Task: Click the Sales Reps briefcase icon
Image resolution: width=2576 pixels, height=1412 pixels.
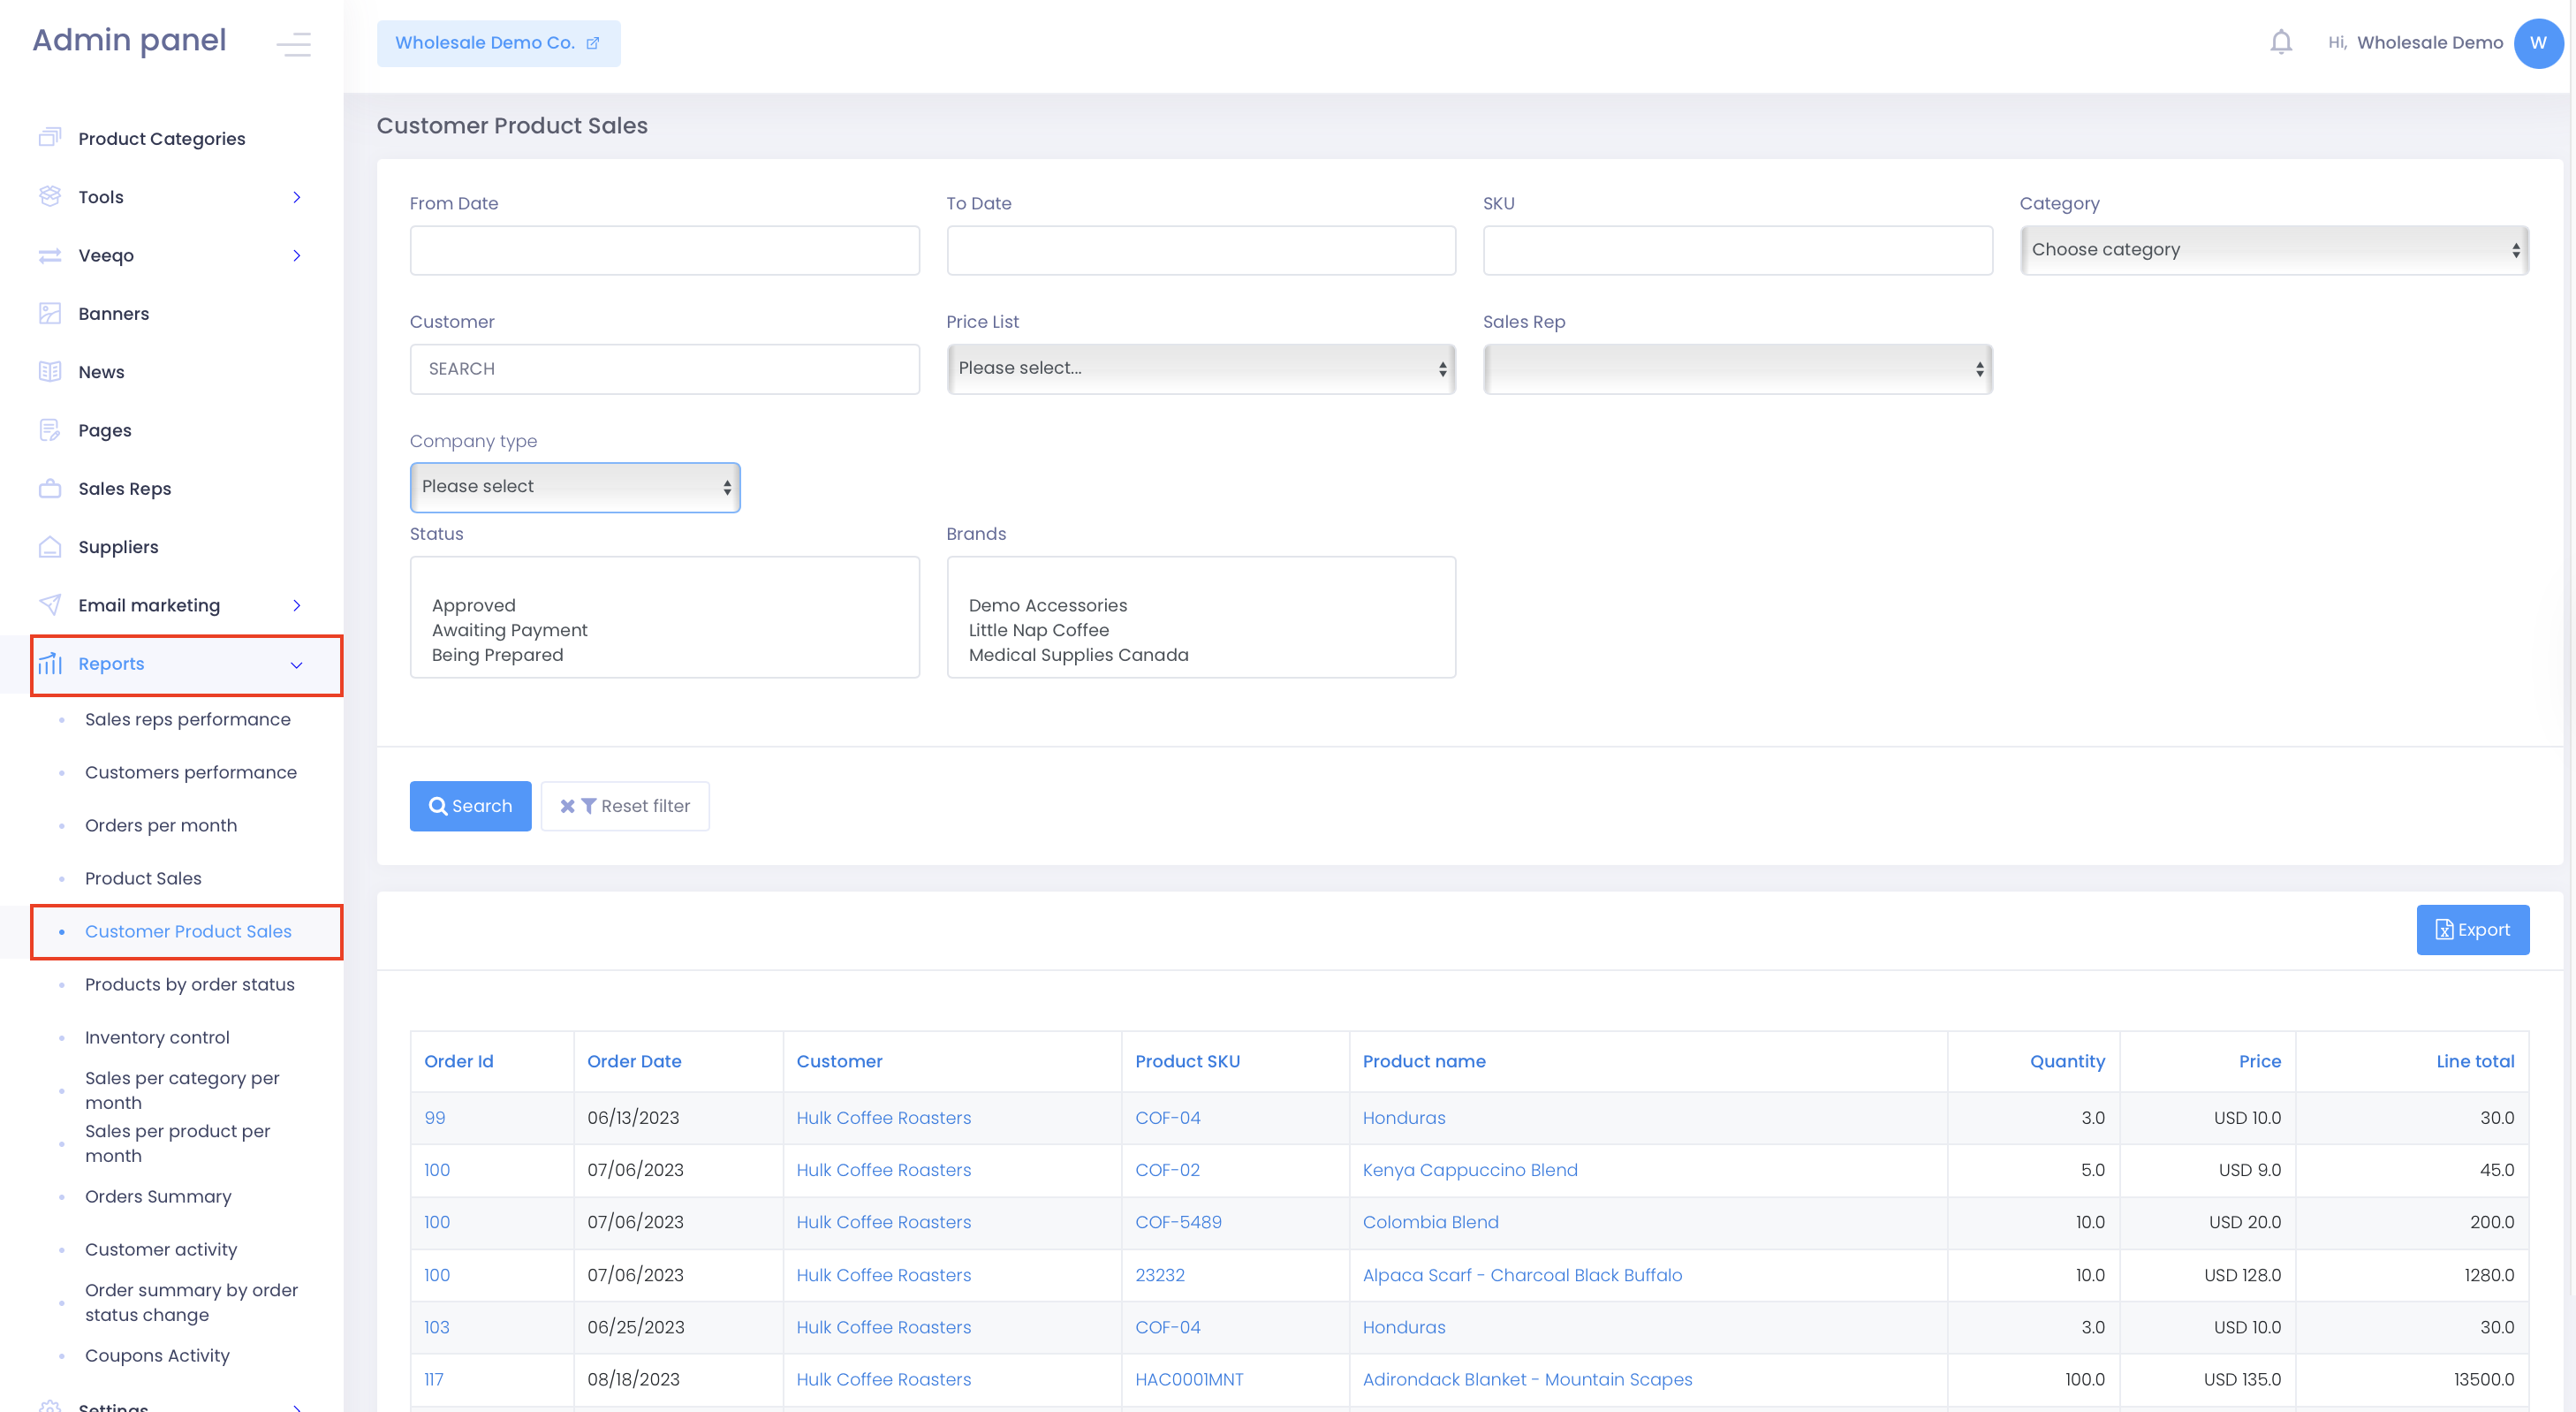Action: coord(49,488)
